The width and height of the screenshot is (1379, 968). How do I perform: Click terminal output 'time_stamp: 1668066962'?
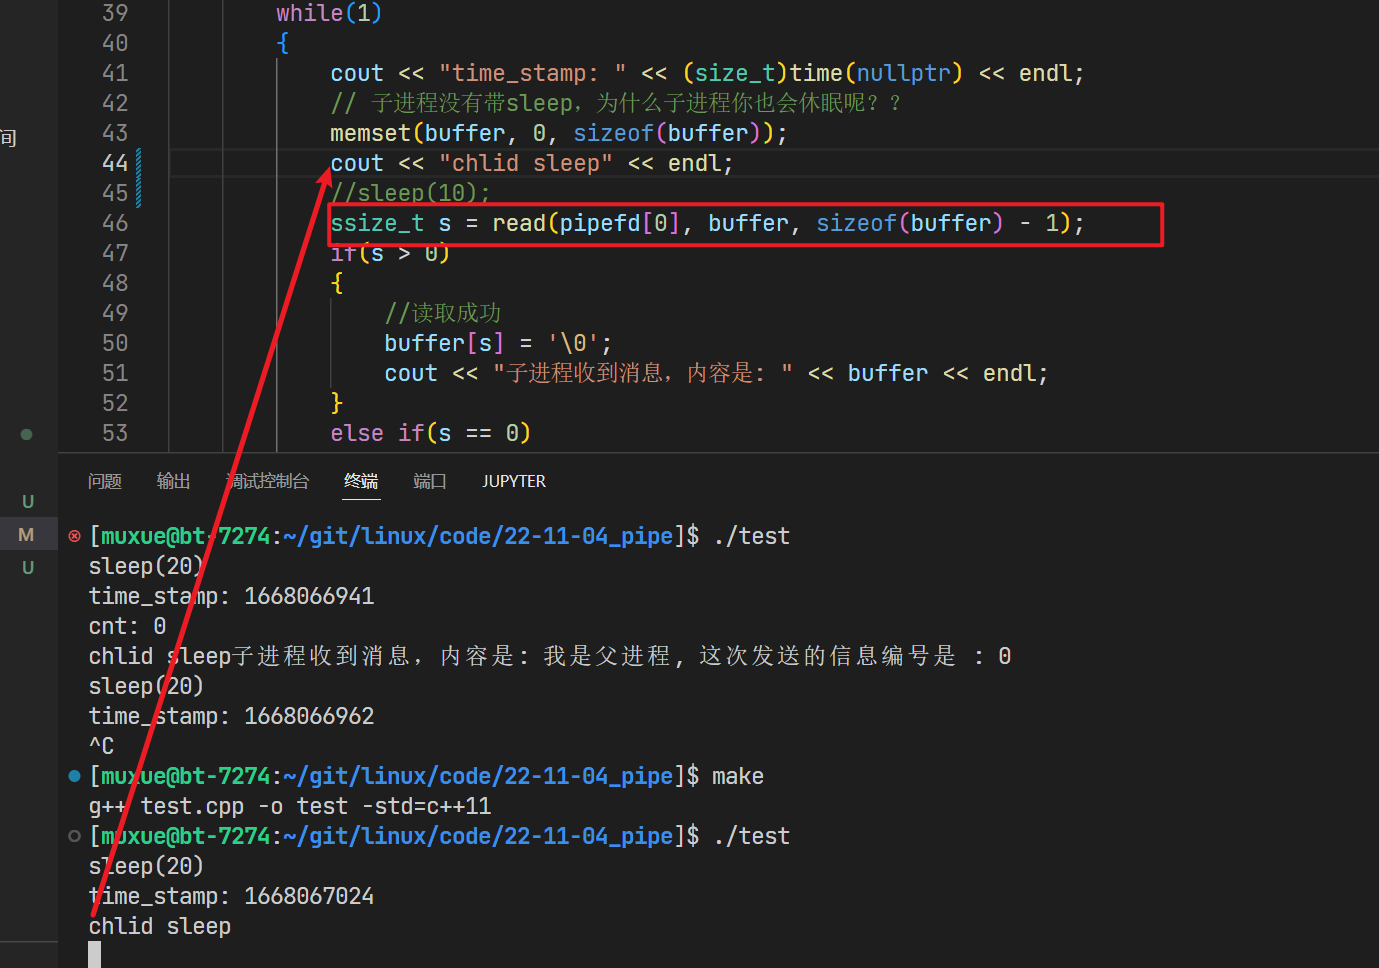click(232, 716)
